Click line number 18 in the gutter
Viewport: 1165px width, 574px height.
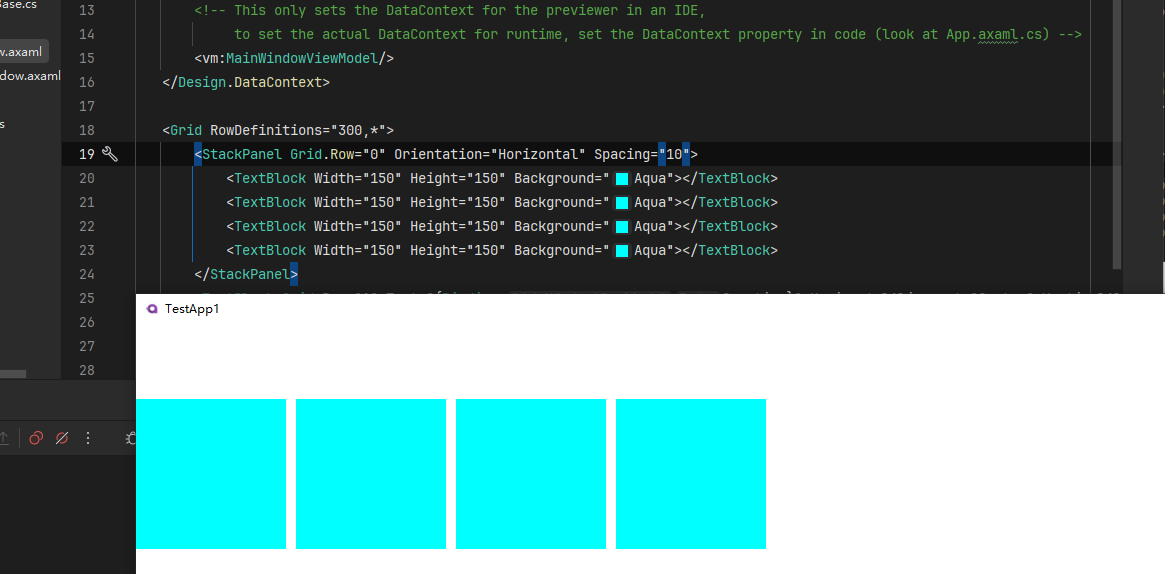[86, 130]
